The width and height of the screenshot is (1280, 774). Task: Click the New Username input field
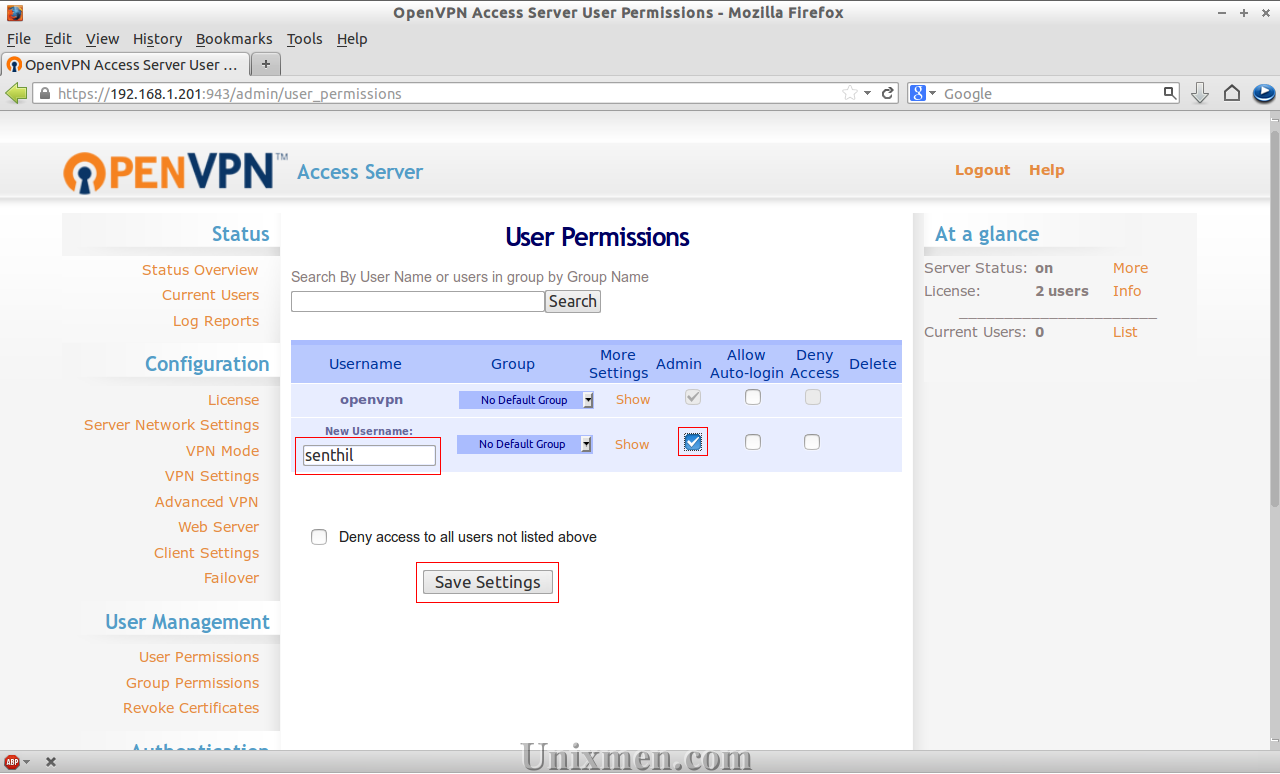click(x=369, y=455)
